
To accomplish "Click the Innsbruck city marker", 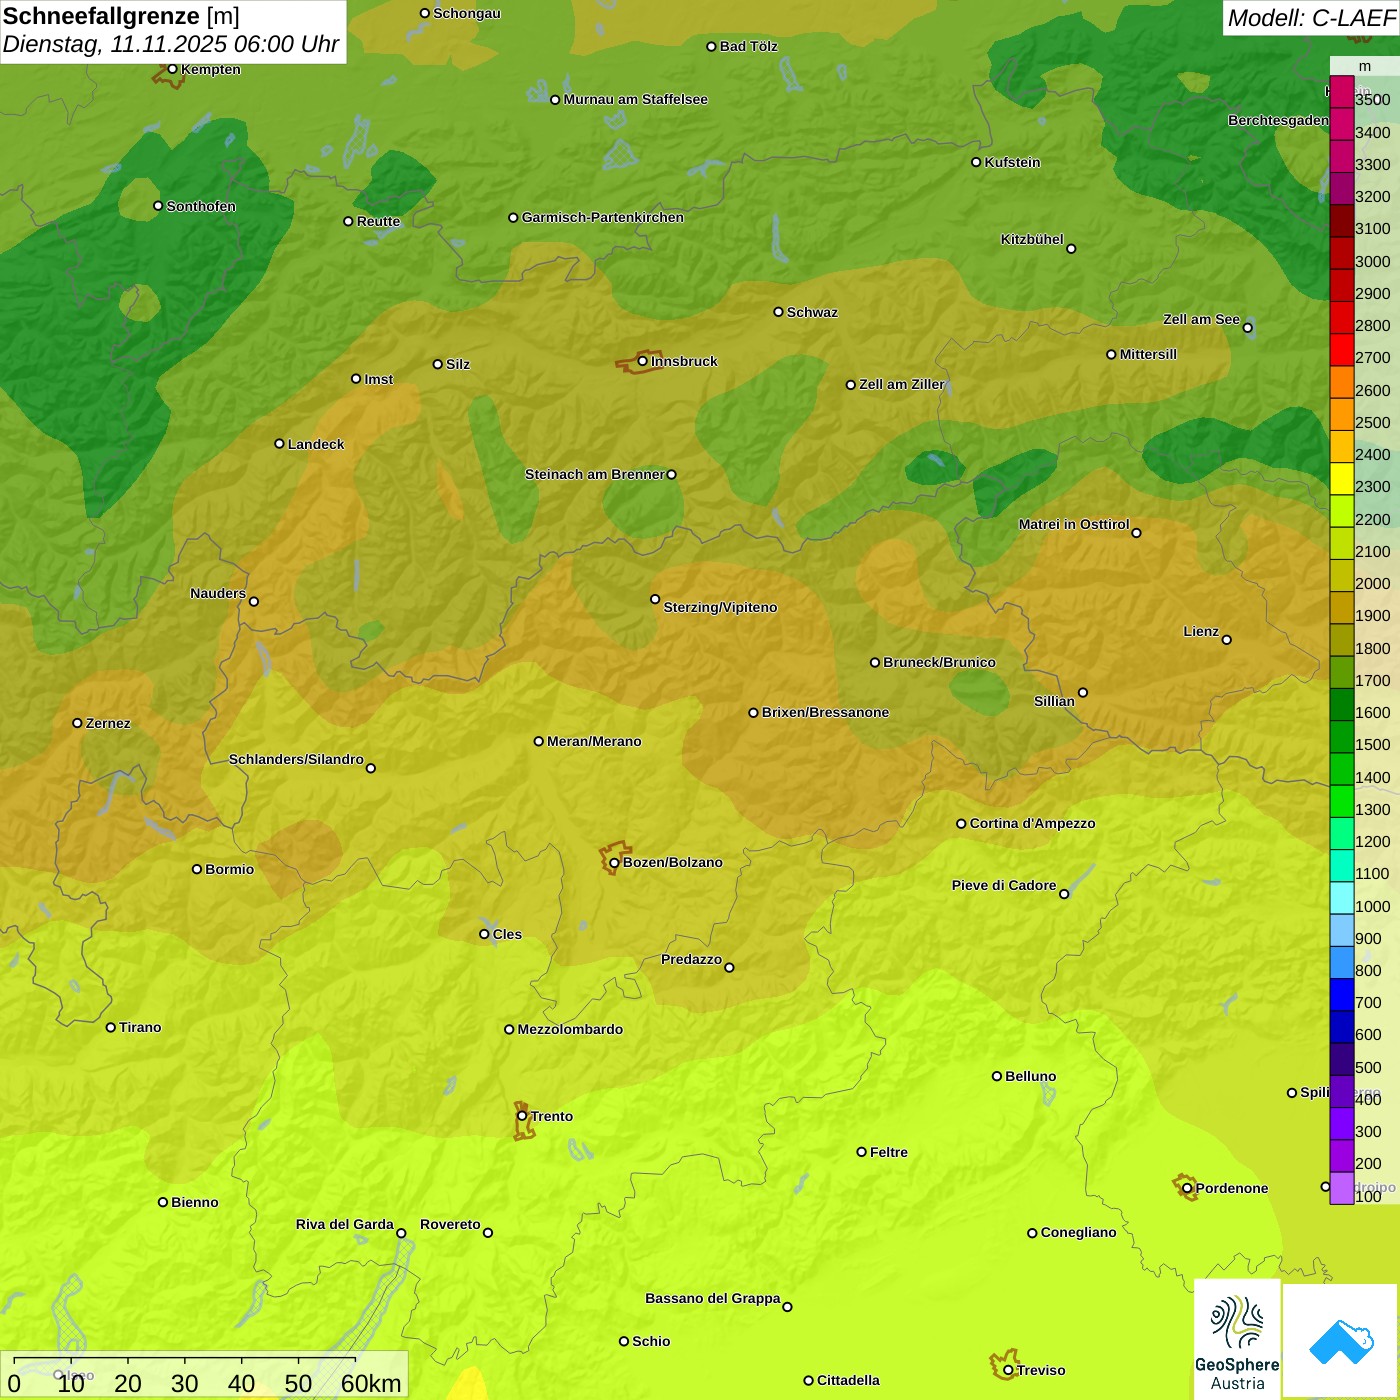I will click(x=642, y=361).
